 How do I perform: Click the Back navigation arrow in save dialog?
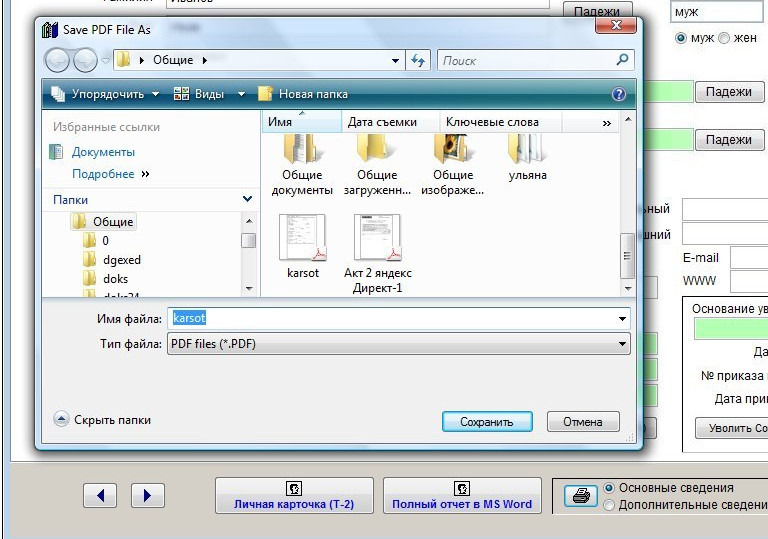(57, 60)
